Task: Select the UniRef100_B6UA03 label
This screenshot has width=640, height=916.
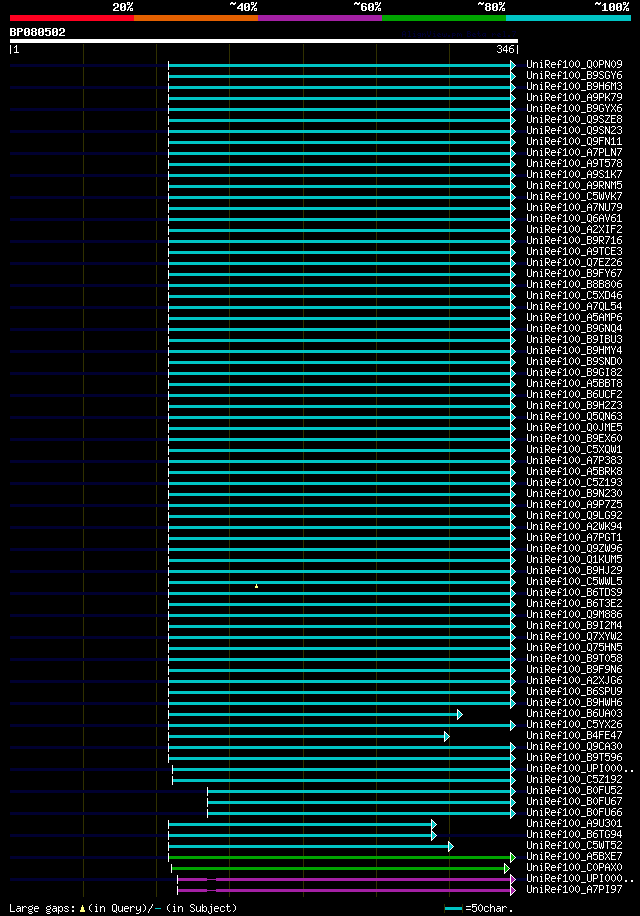Action: (x=574, y=714)
